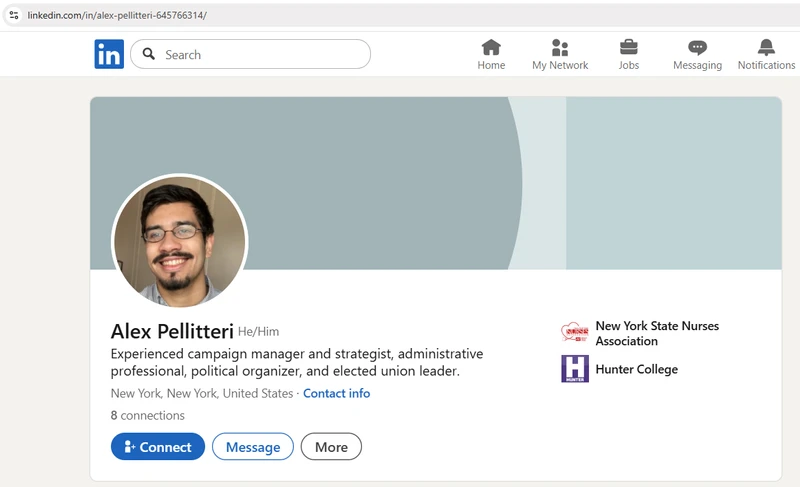This screenshot has height=487, width=800.
Task: Go to Home via house icon
Action: [491, 47]
